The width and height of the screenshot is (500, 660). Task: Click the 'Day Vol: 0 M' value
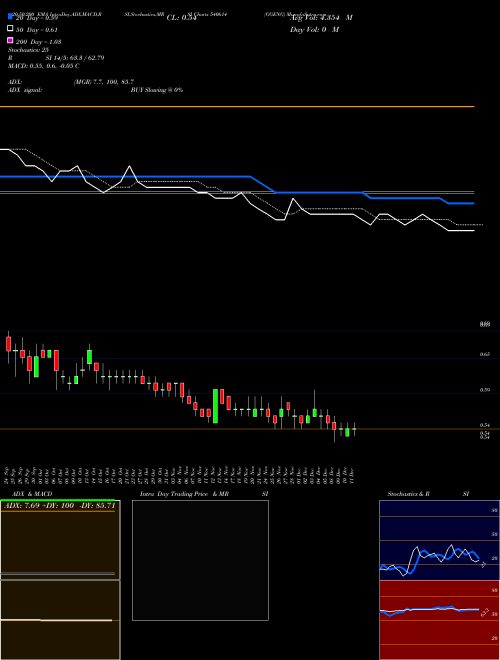click(314, 29)
